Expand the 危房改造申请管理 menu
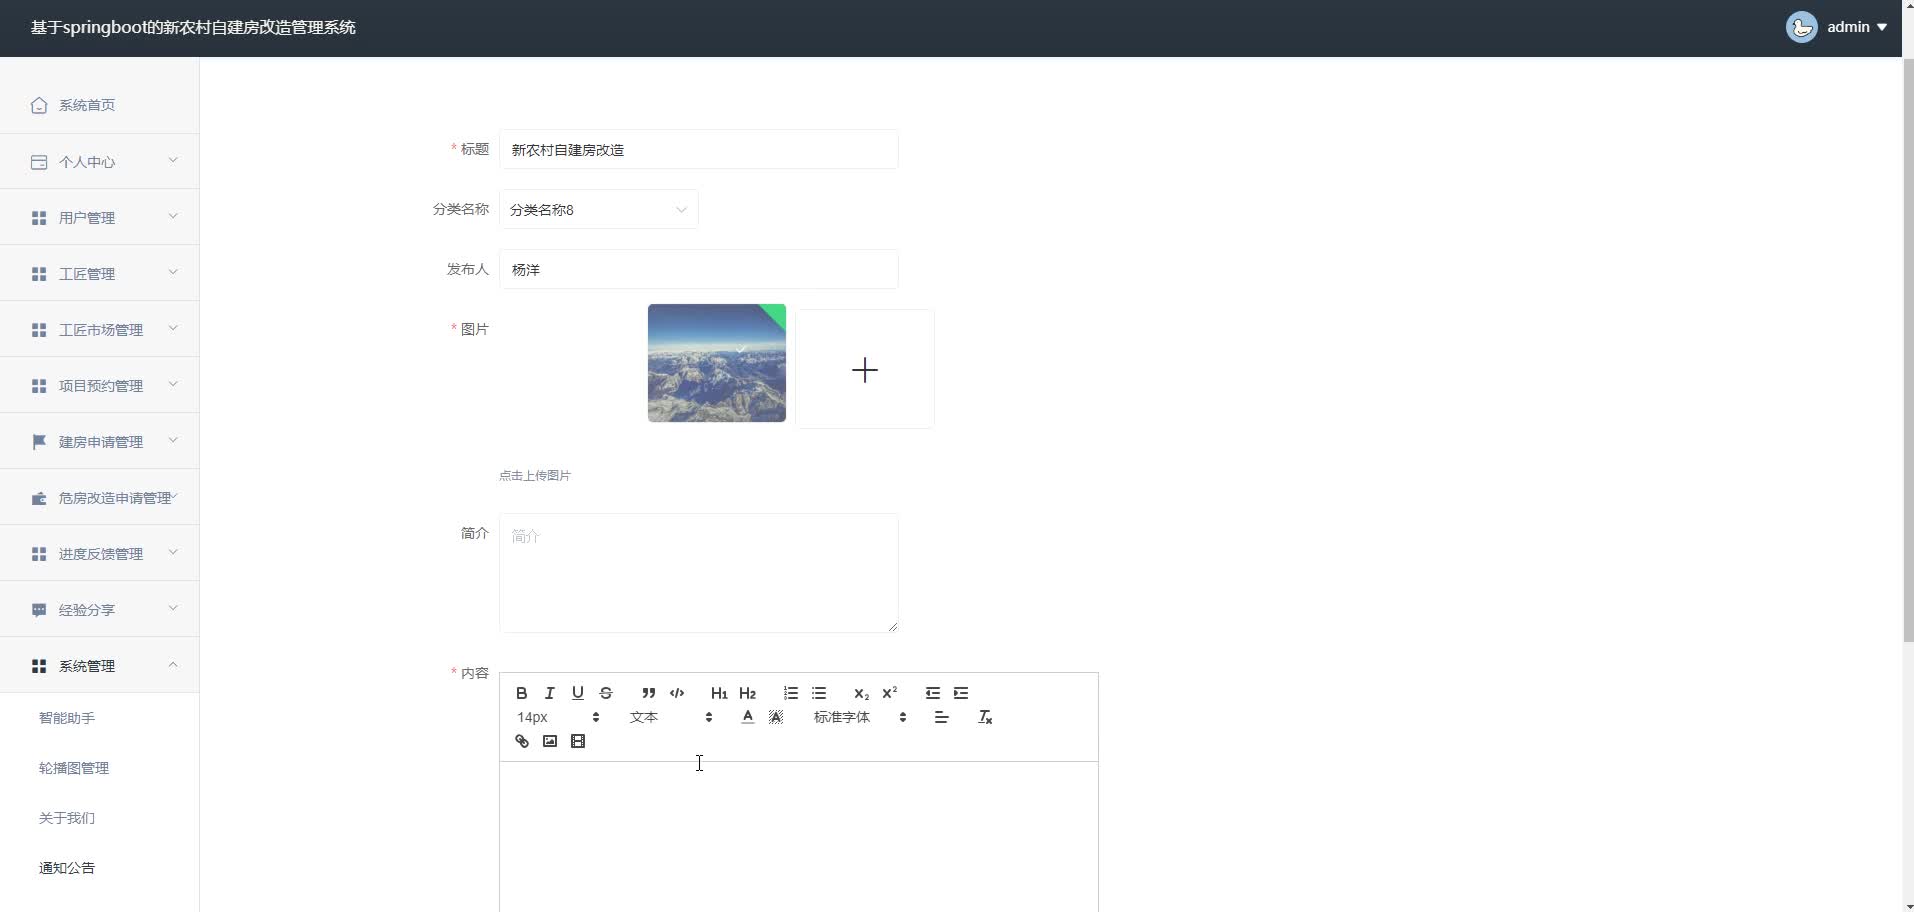 tap(100, 497)
